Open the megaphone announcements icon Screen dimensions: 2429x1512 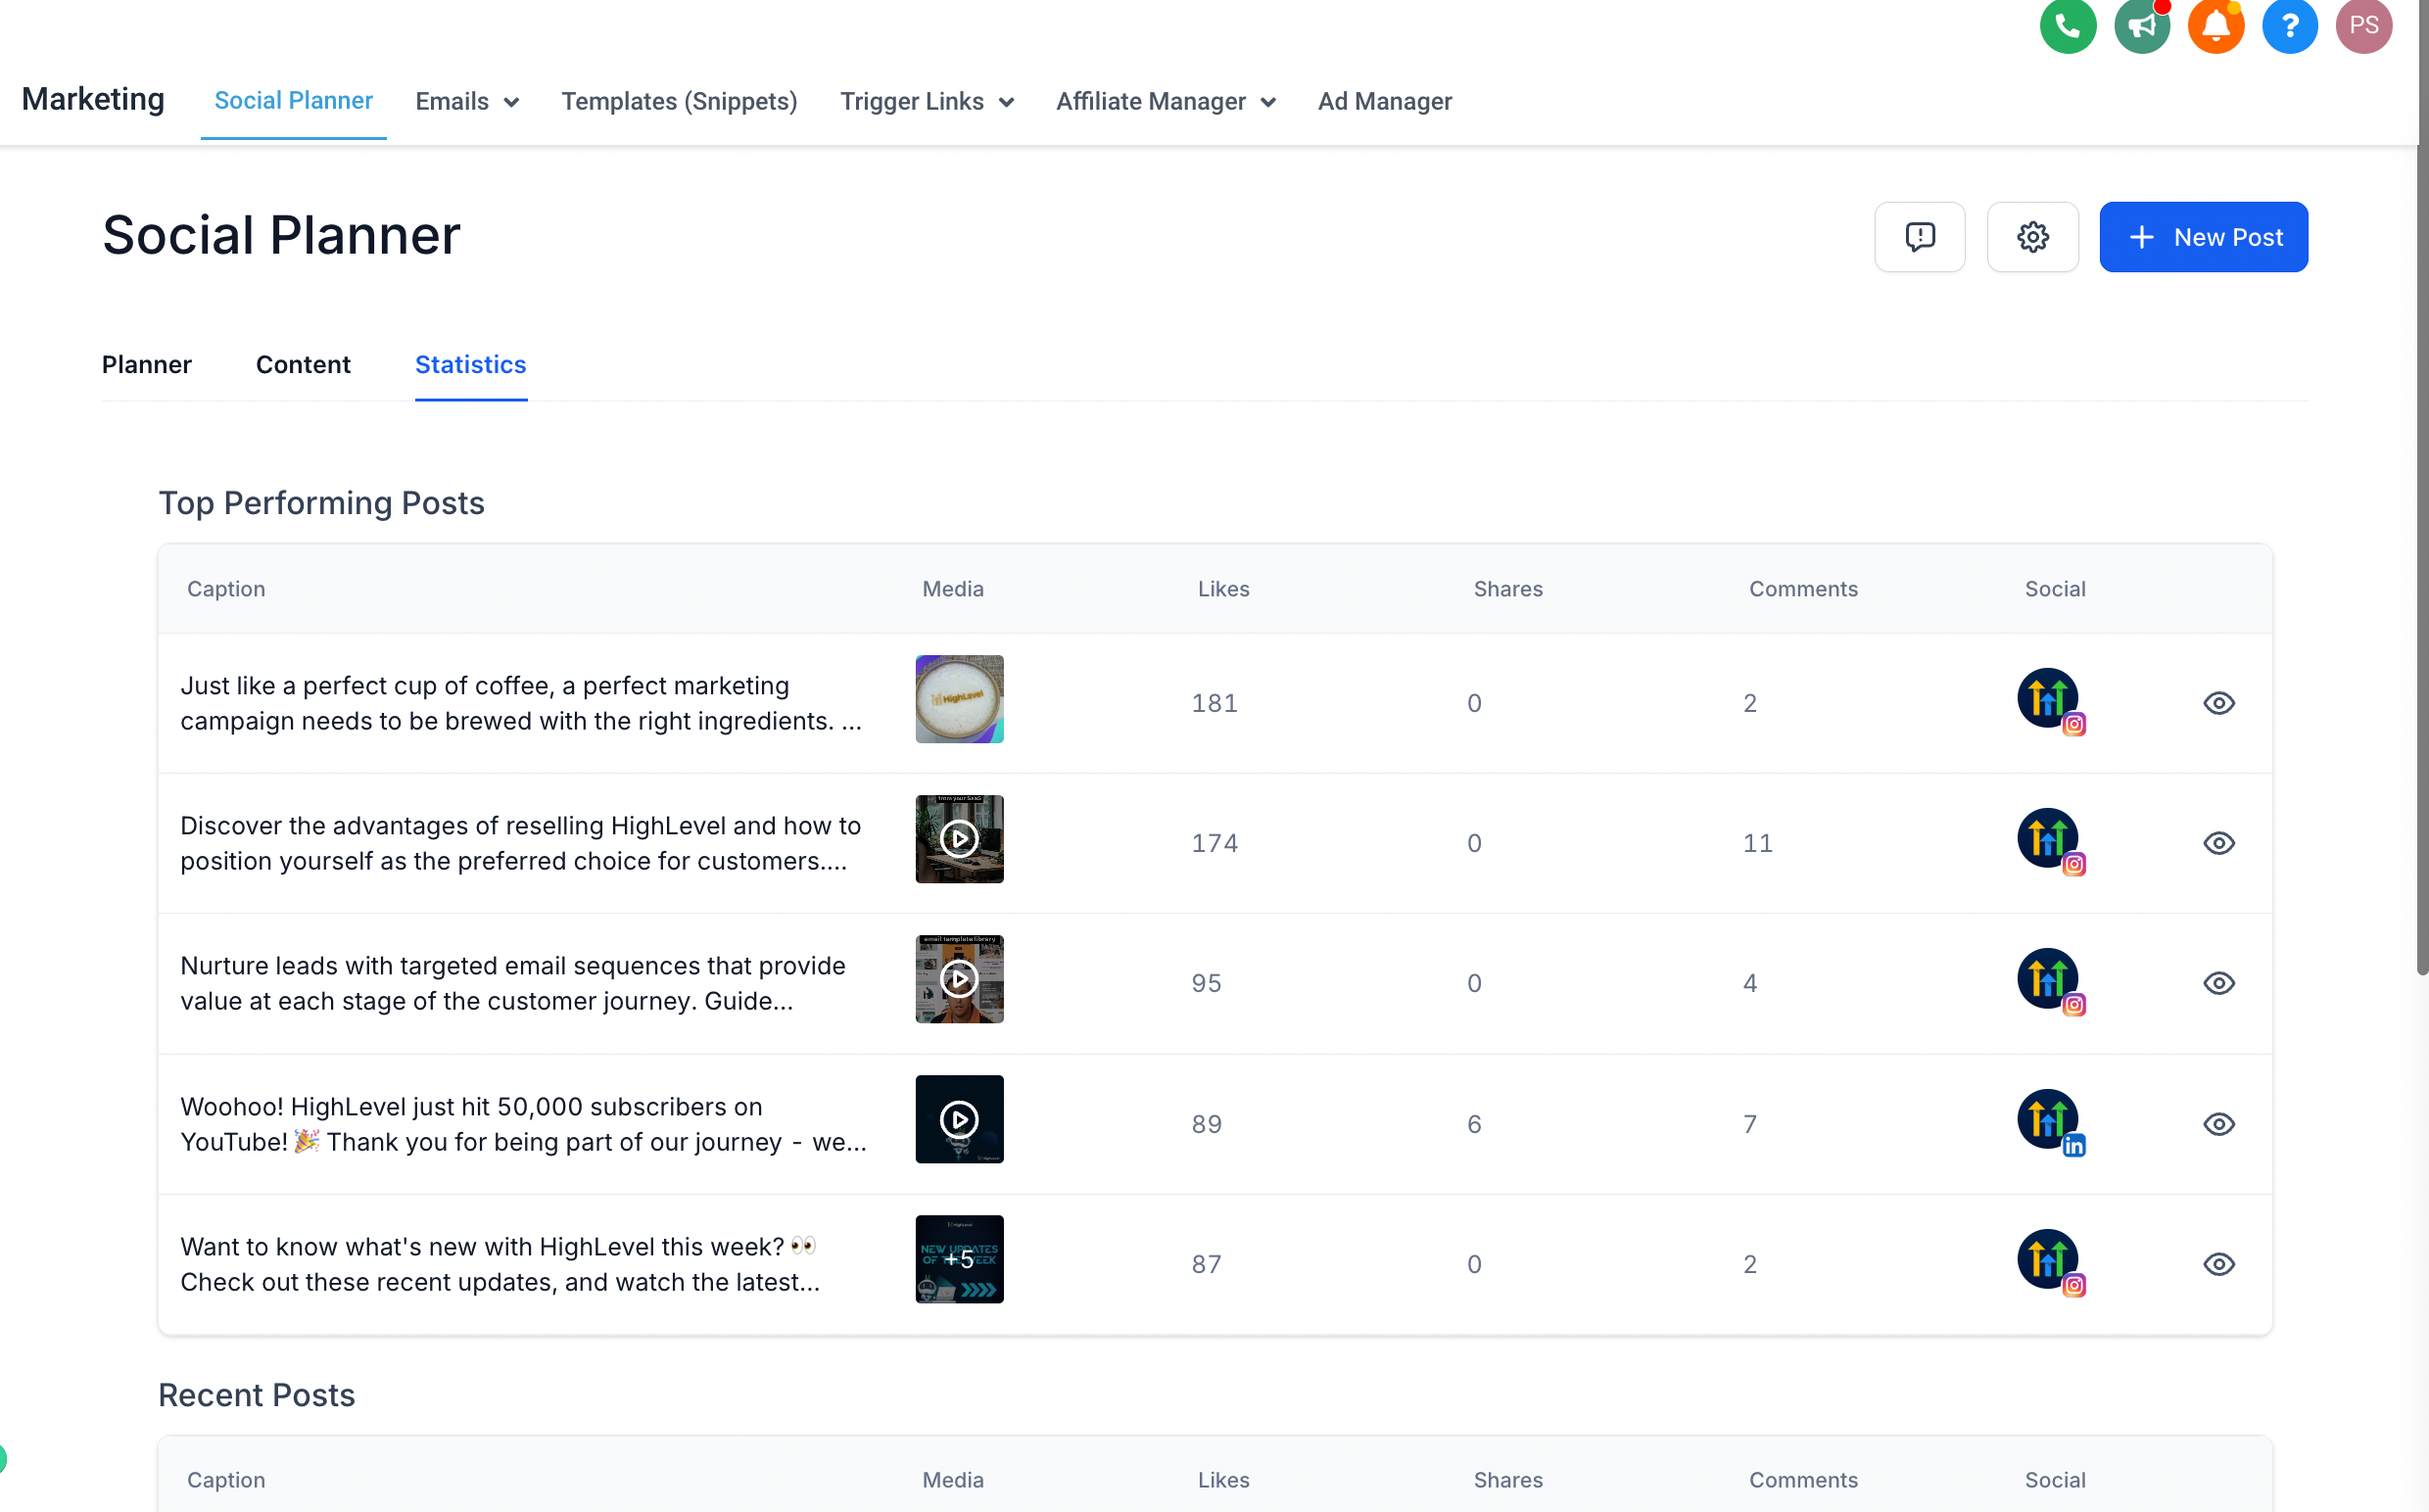2141,25
